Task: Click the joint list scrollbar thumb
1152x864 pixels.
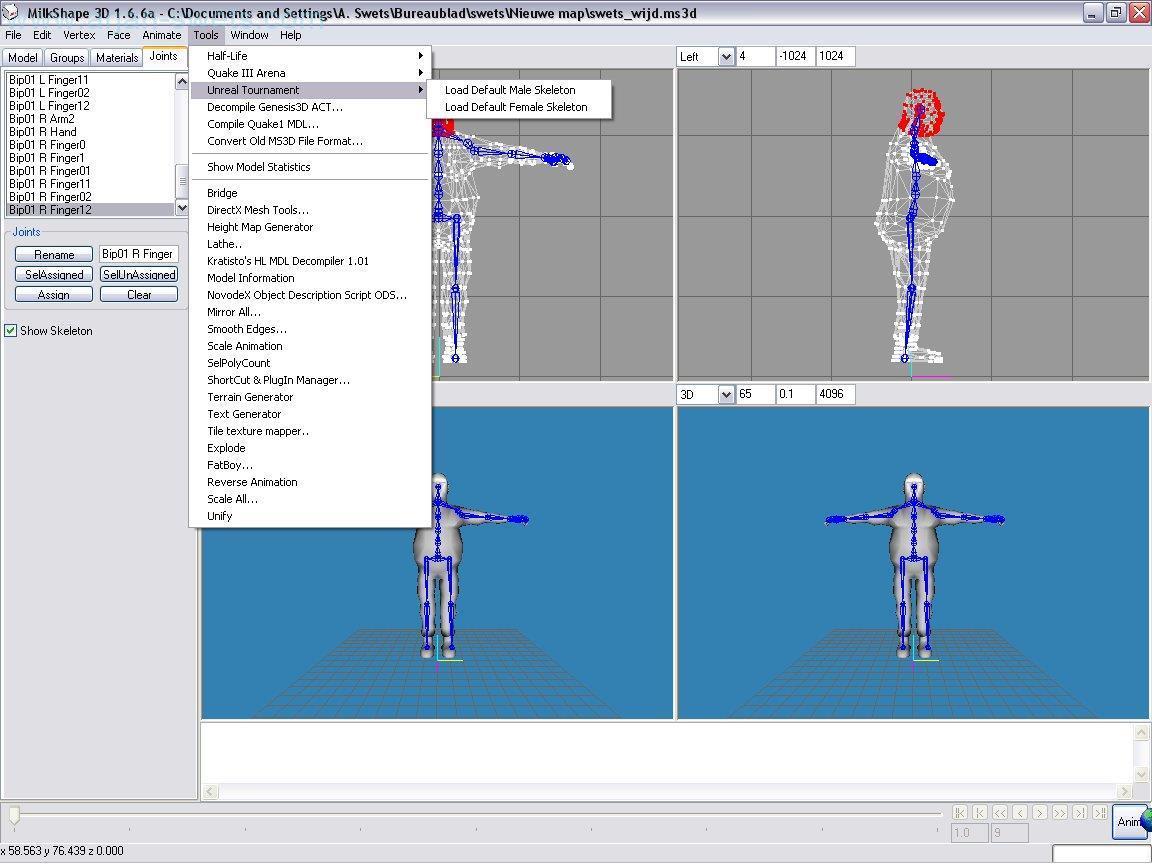Action: point(181,180)
